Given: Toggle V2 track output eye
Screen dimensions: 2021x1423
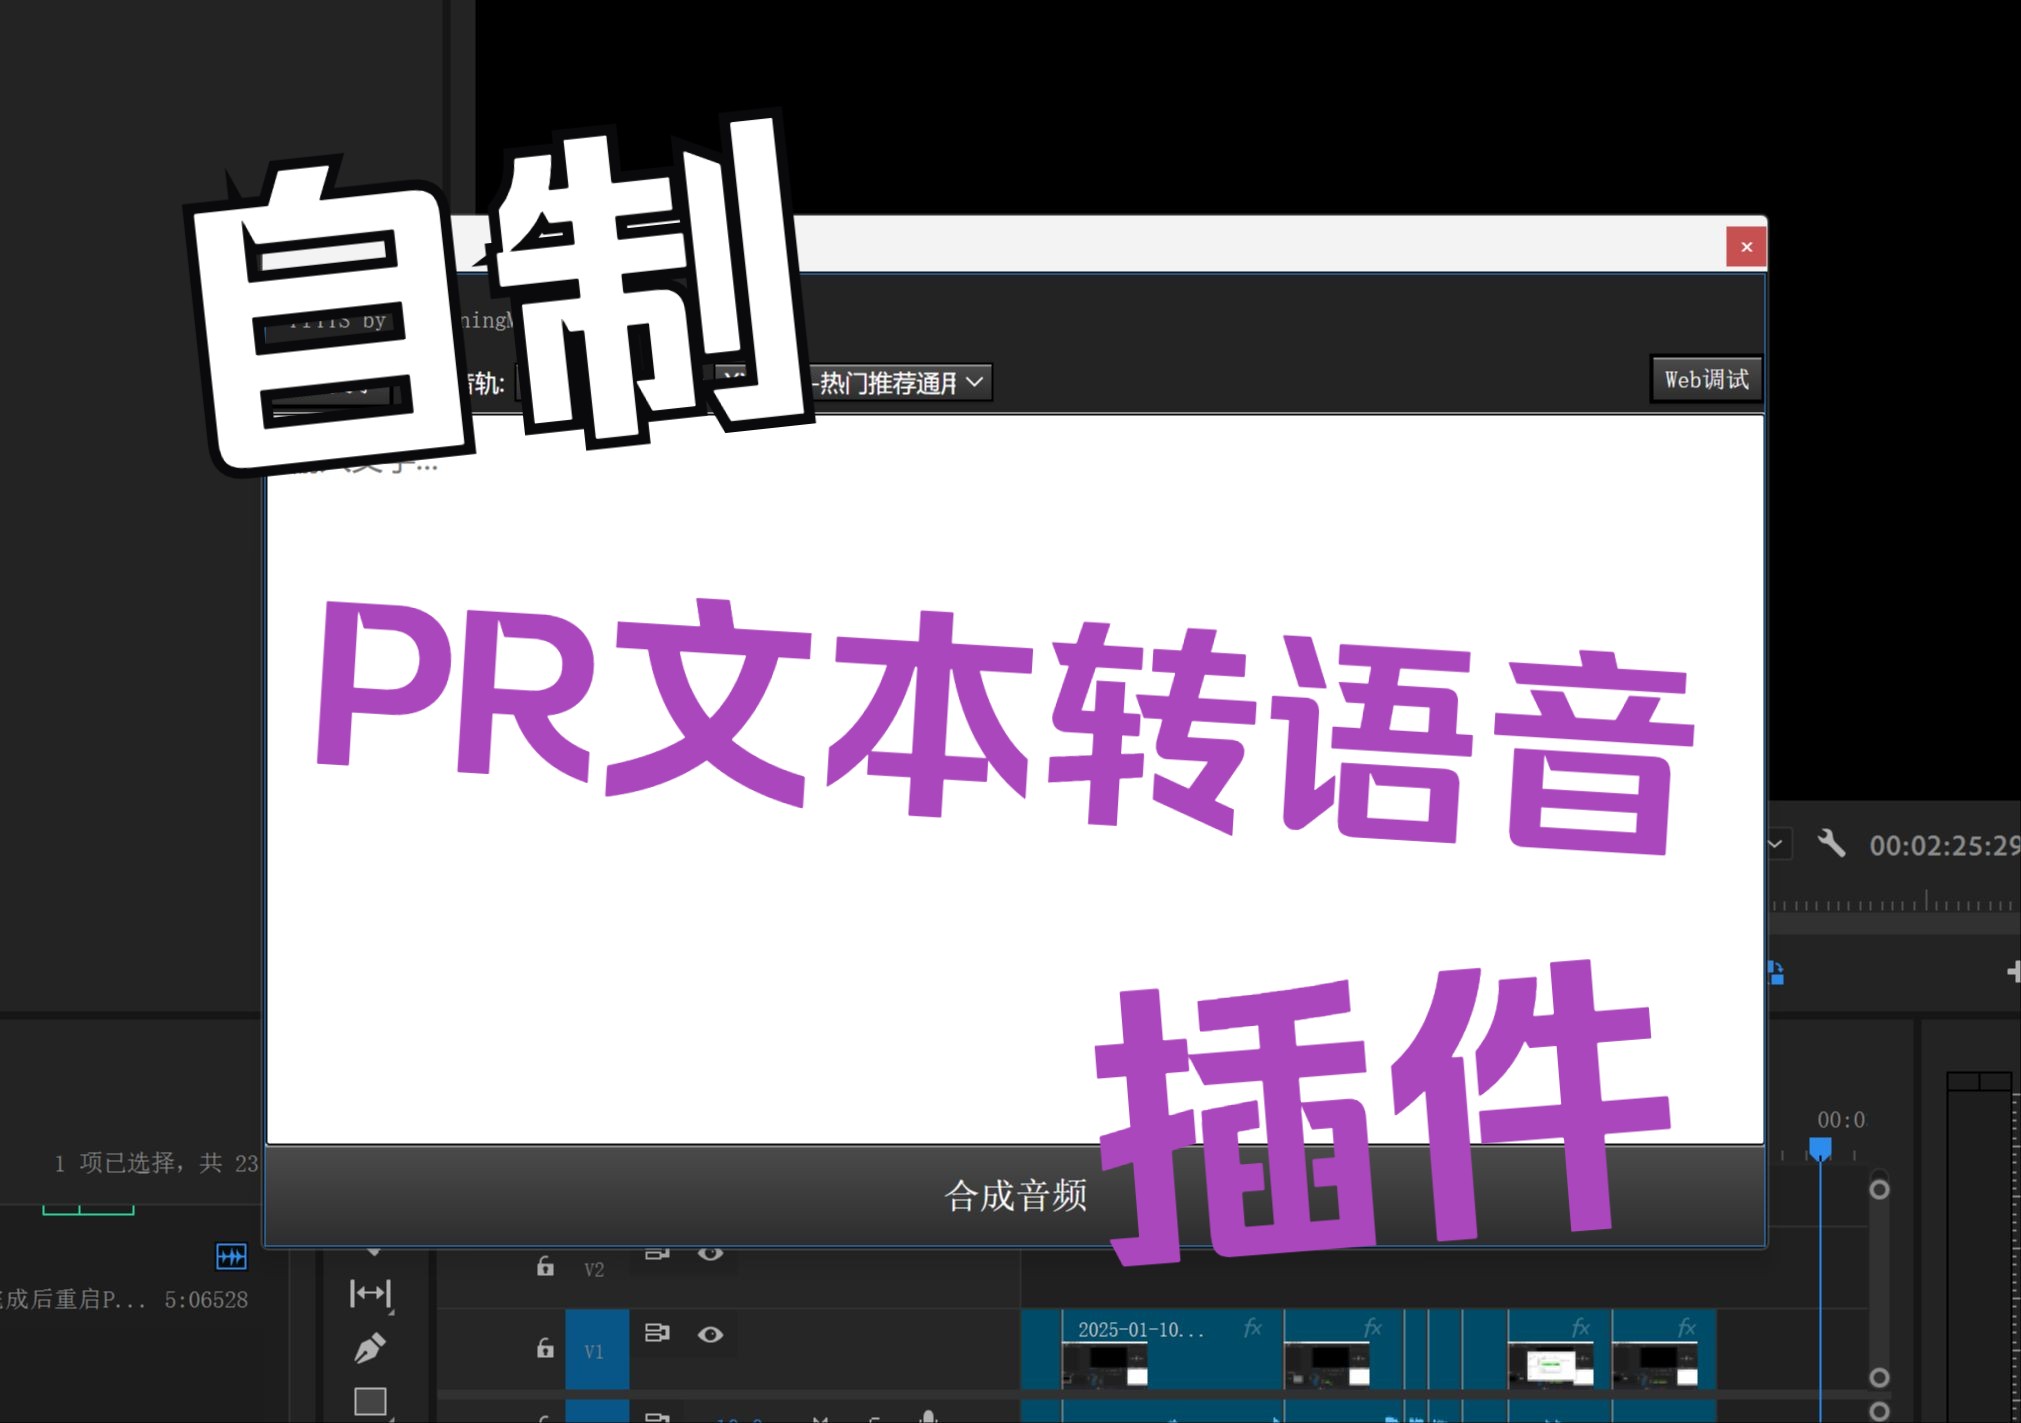Looking at the screenshot, I should pyautogui.click(x=710, y=1254).
